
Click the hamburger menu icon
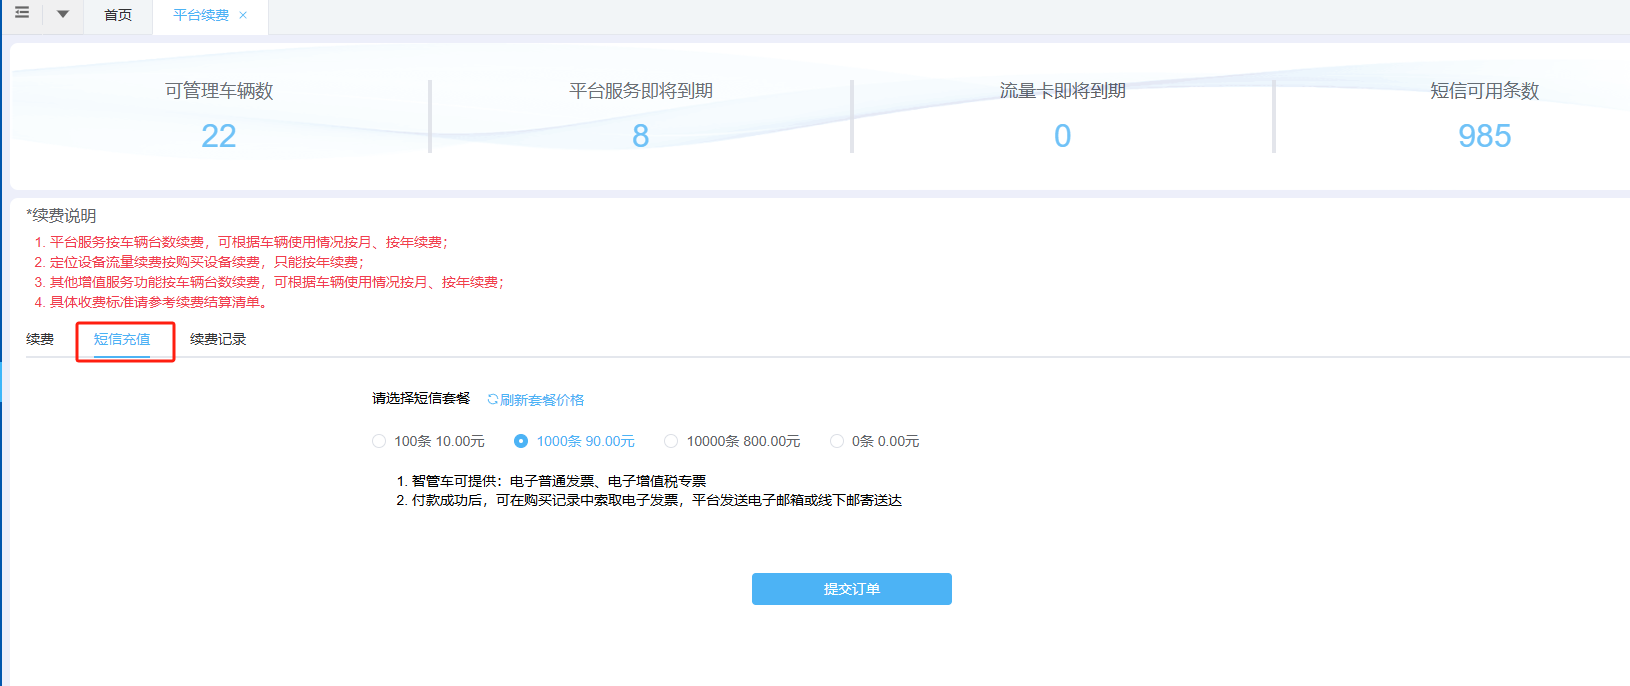click(x=22, y=13)
